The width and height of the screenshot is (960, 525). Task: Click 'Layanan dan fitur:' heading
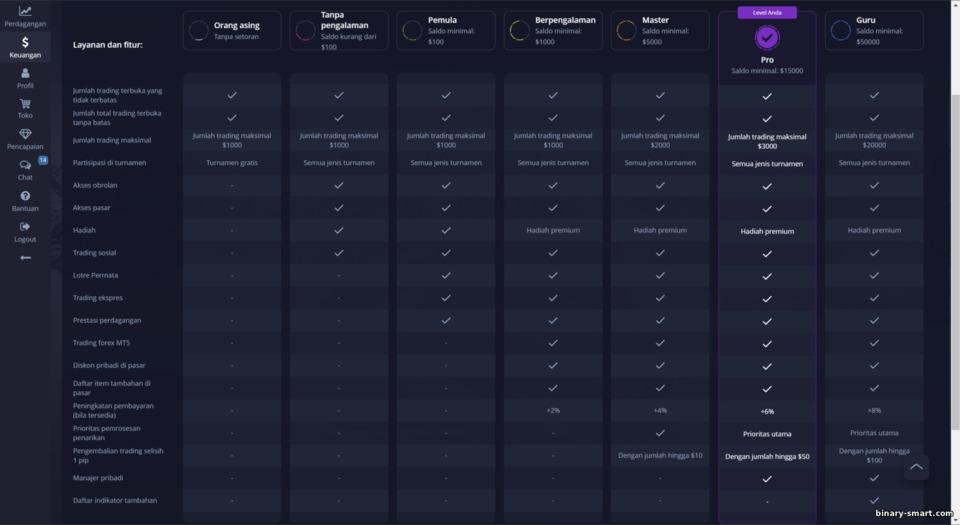[x=108, y=45]
